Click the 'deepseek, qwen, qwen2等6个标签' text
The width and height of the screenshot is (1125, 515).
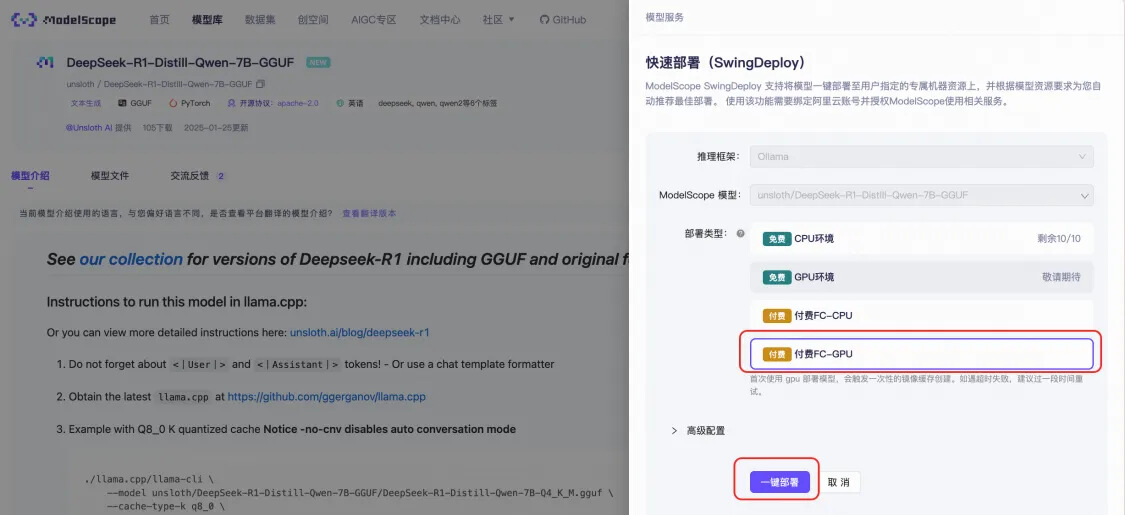pos(438,103)
